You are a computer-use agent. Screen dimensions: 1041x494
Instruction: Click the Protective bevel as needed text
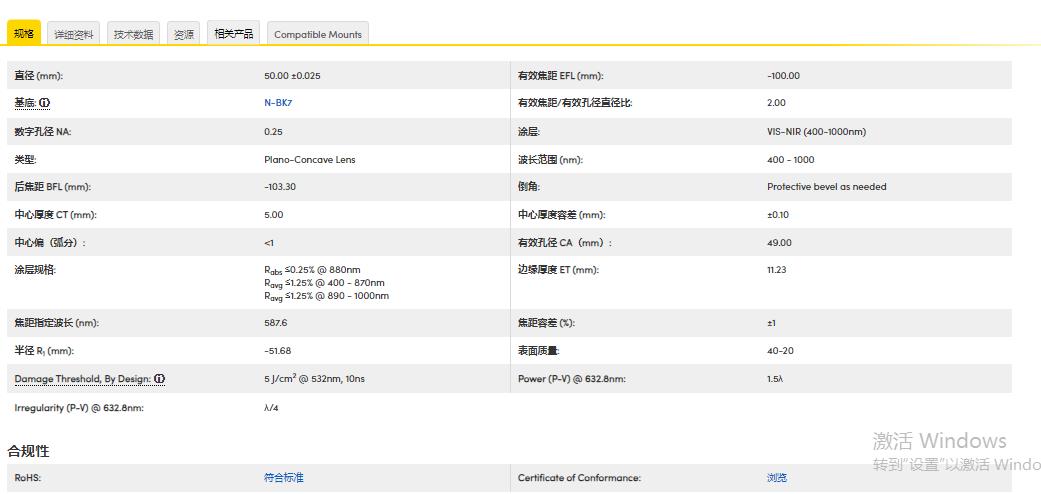[x=826, y=187]
